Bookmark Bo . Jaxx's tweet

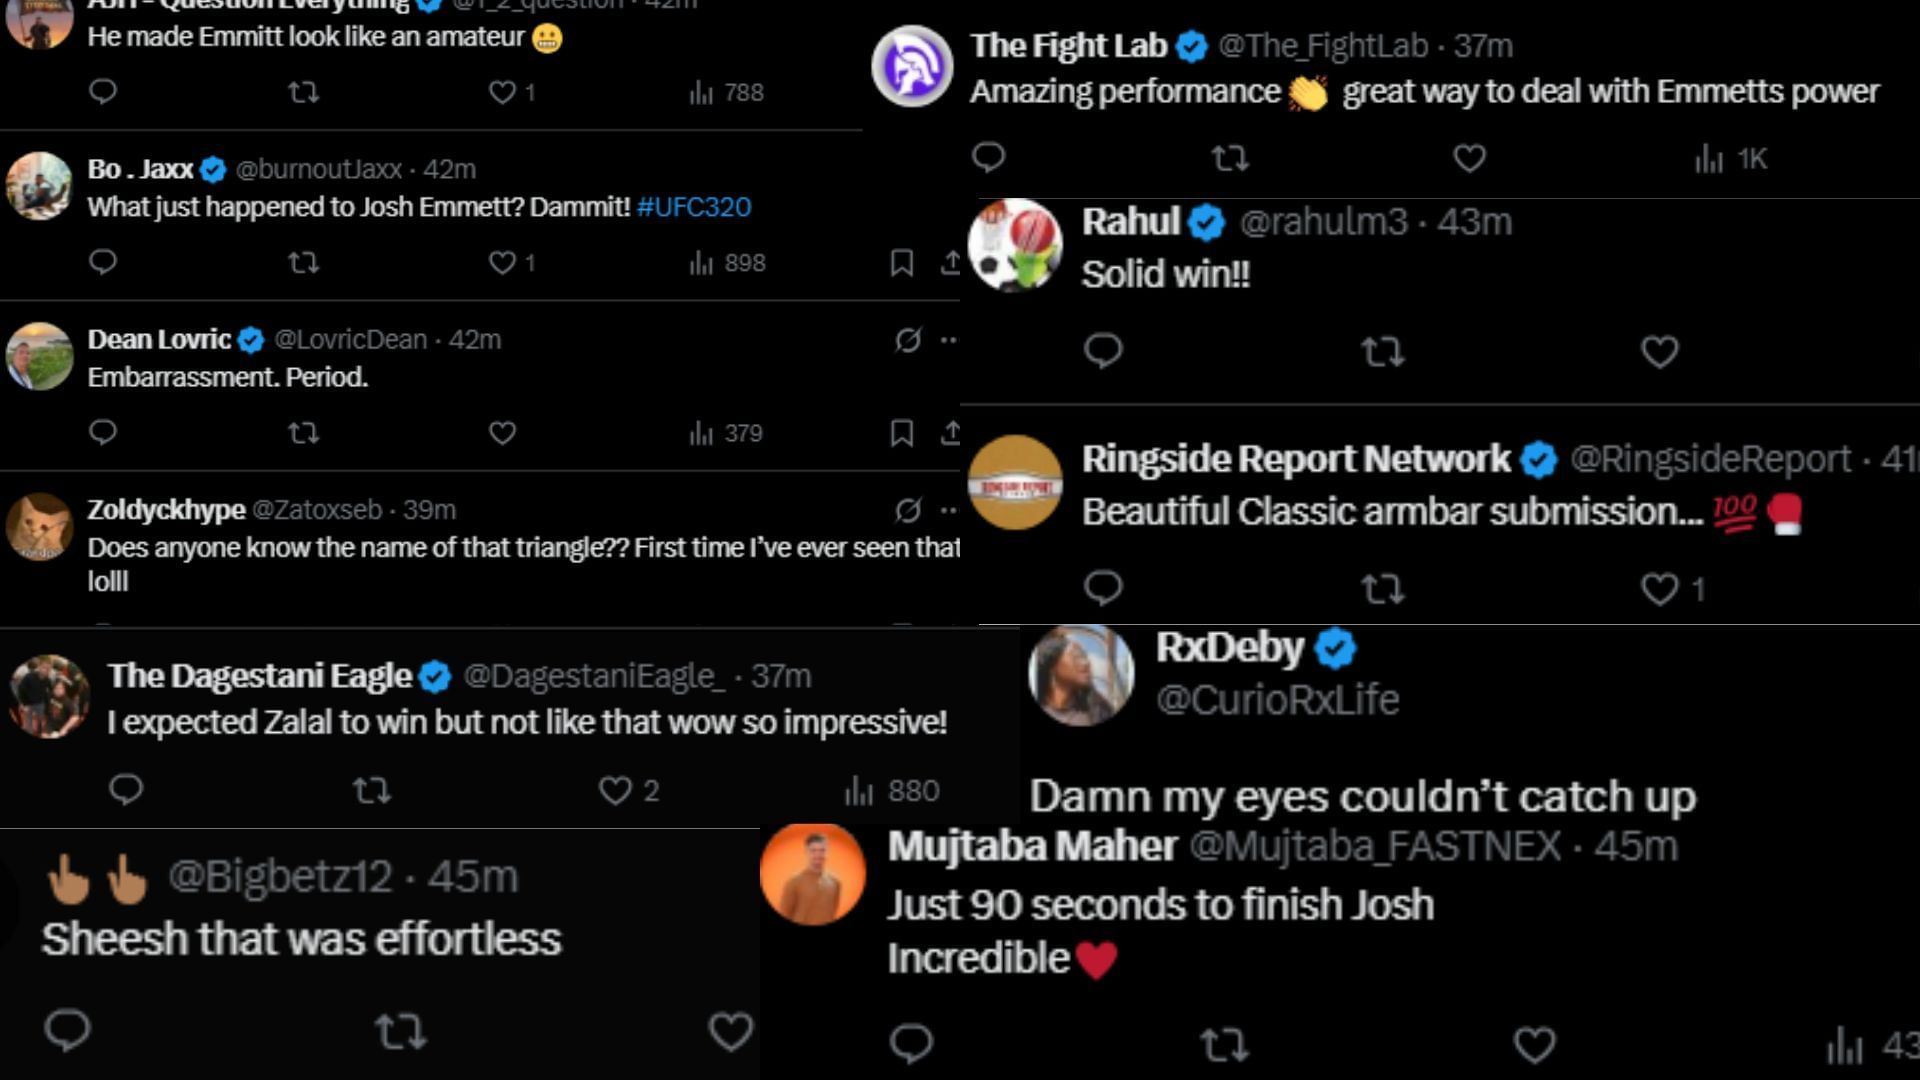(901, 263)
